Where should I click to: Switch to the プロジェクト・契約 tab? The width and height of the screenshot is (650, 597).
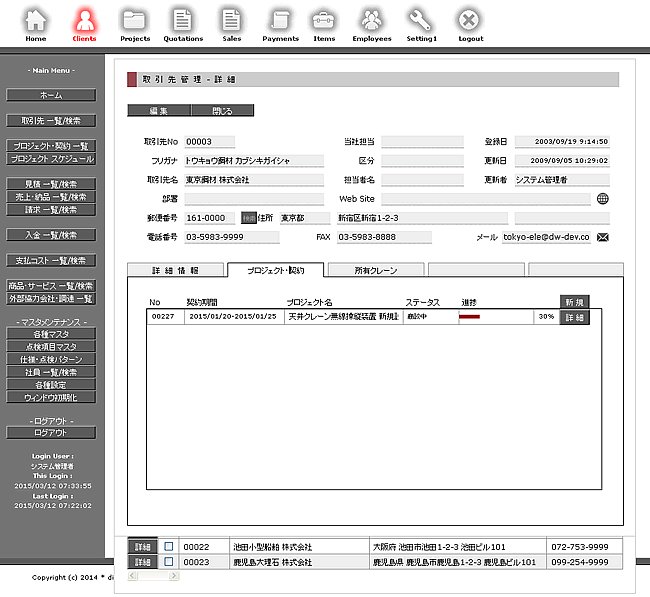click(276, 270)
